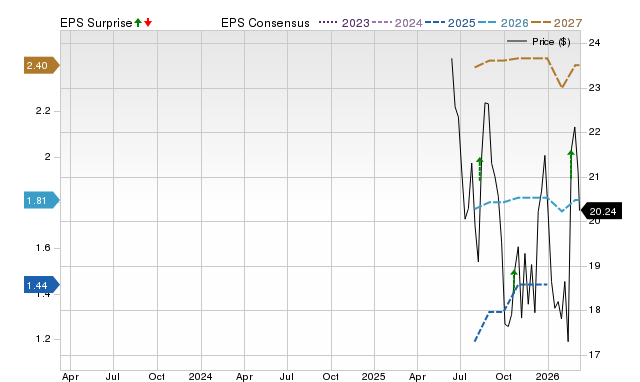640x382 pixels.
Task: Click the green EPS Surprise up arrow in legend
Action: coord(138,23)
